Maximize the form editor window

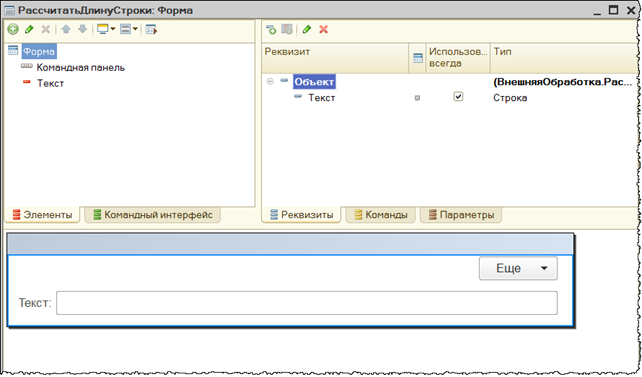[x=613, y=10]
